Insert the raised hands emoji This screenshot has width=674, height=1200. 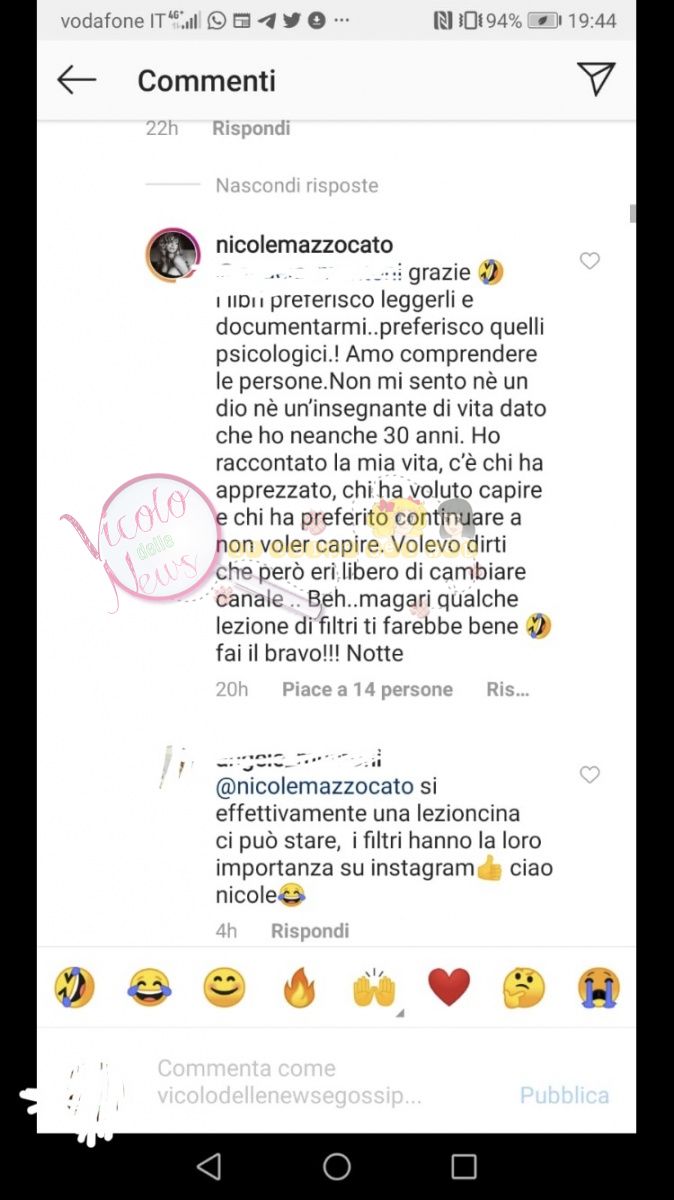(x=374, y=988)
